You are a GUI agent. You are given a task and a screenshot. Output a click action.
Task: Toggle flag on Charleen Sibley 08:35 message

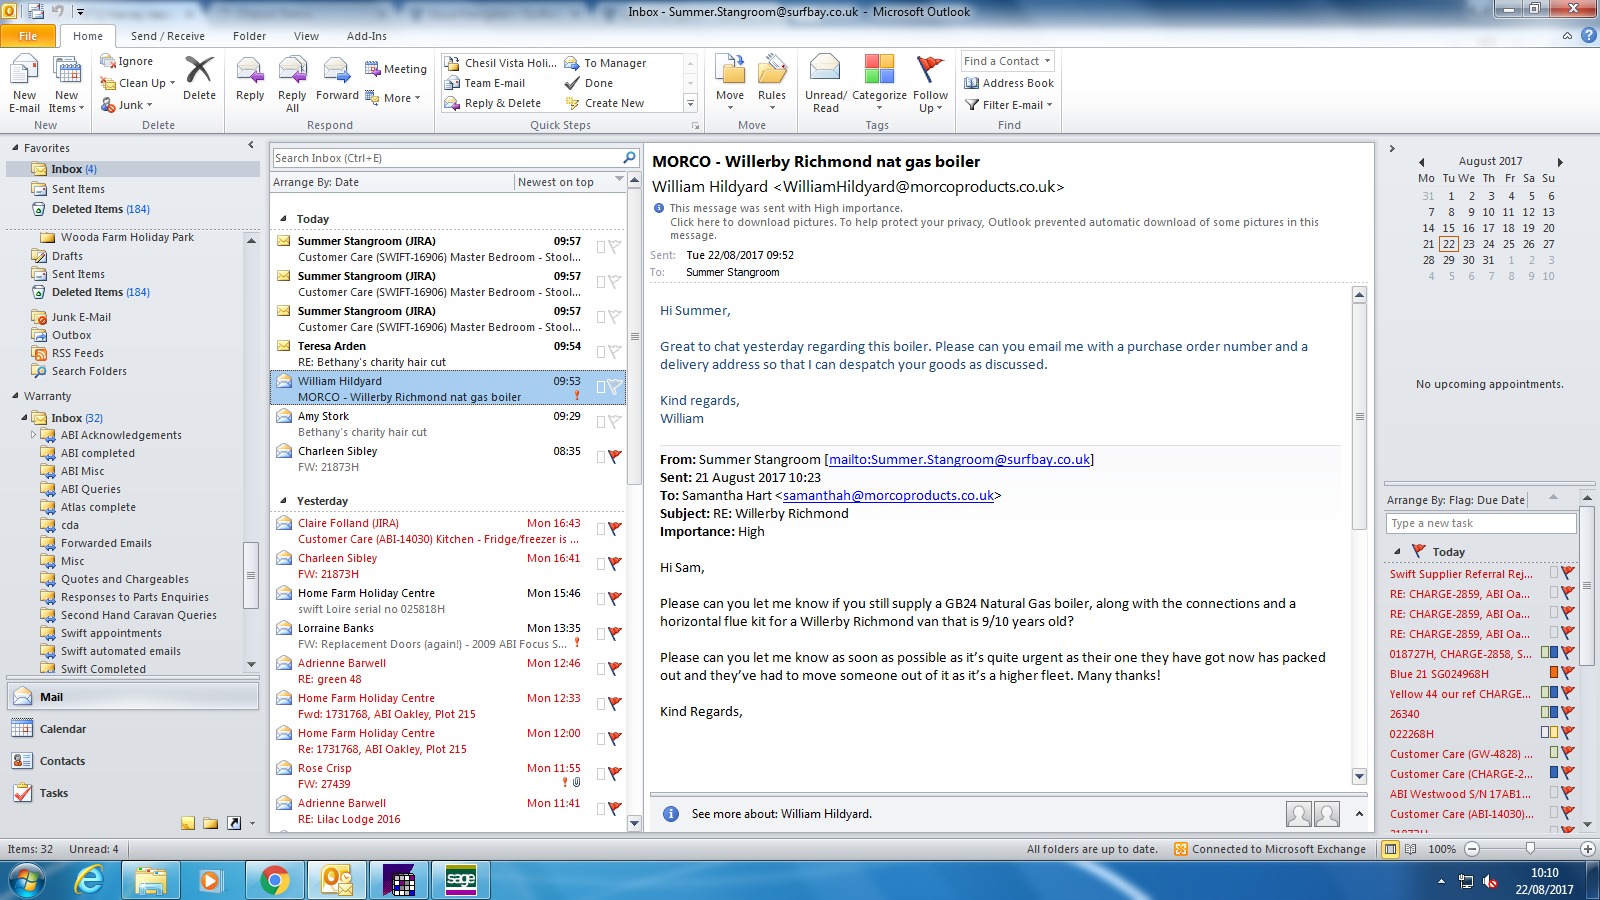coord(615,456)
